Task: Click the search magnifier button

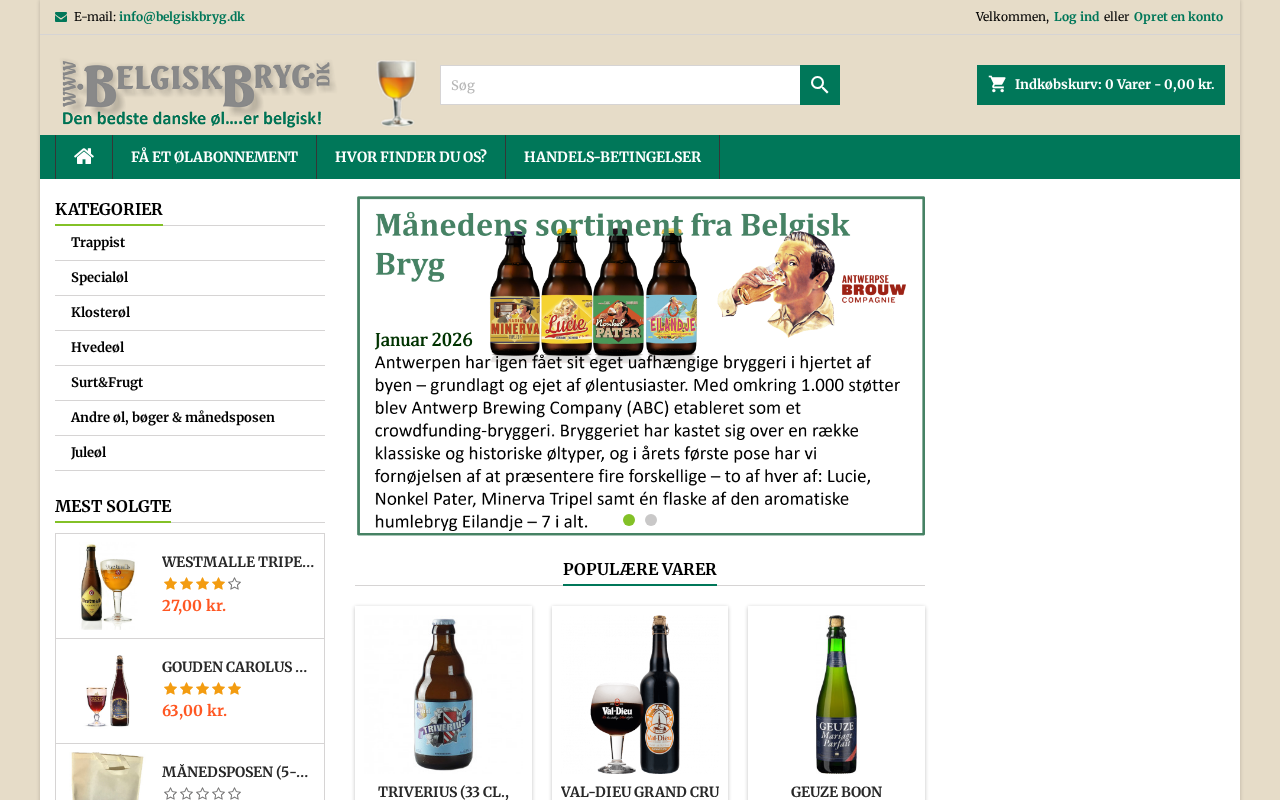Action: pyautogui.click(x=820, y=85)
